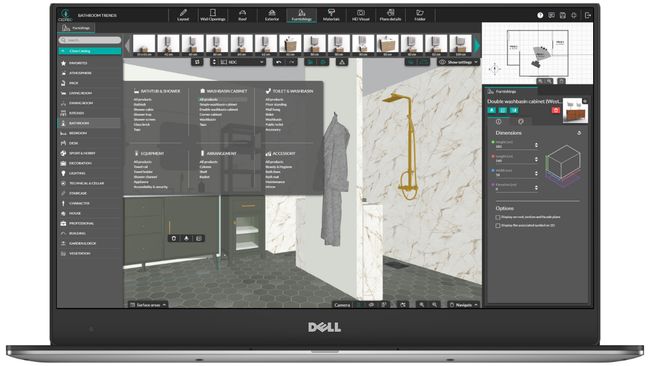Enable display associated symbol in 2D checkbox
This screenshot has height=366, width=650.
coord(498,225)
